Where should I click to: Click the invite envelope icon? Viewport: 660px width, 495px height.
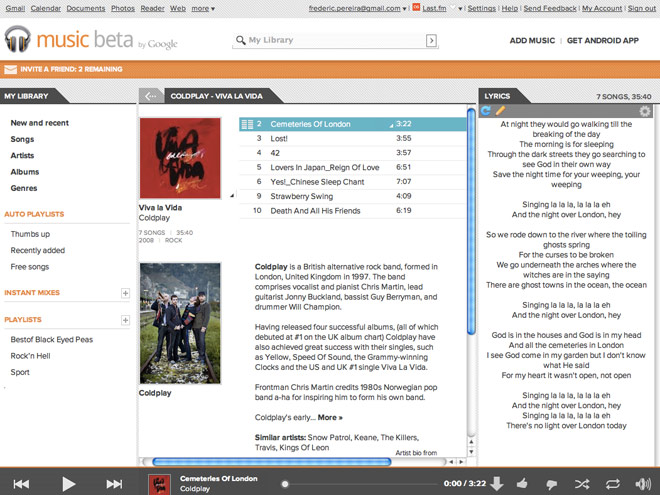coord(11,69)
